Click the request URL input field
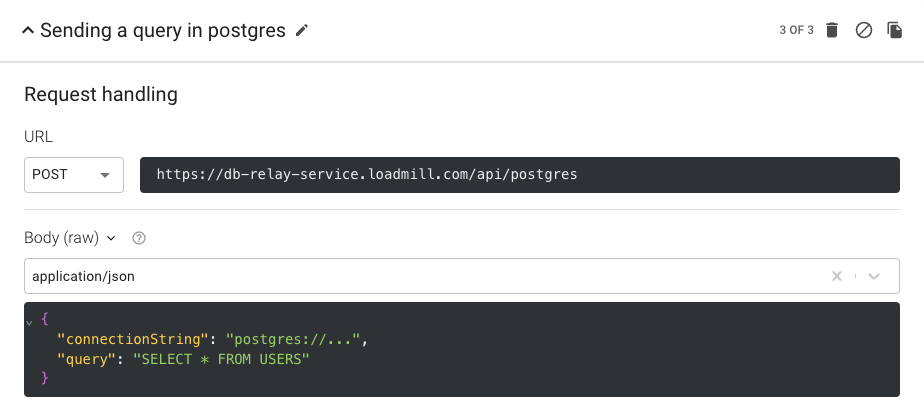 tap(520, 174)
